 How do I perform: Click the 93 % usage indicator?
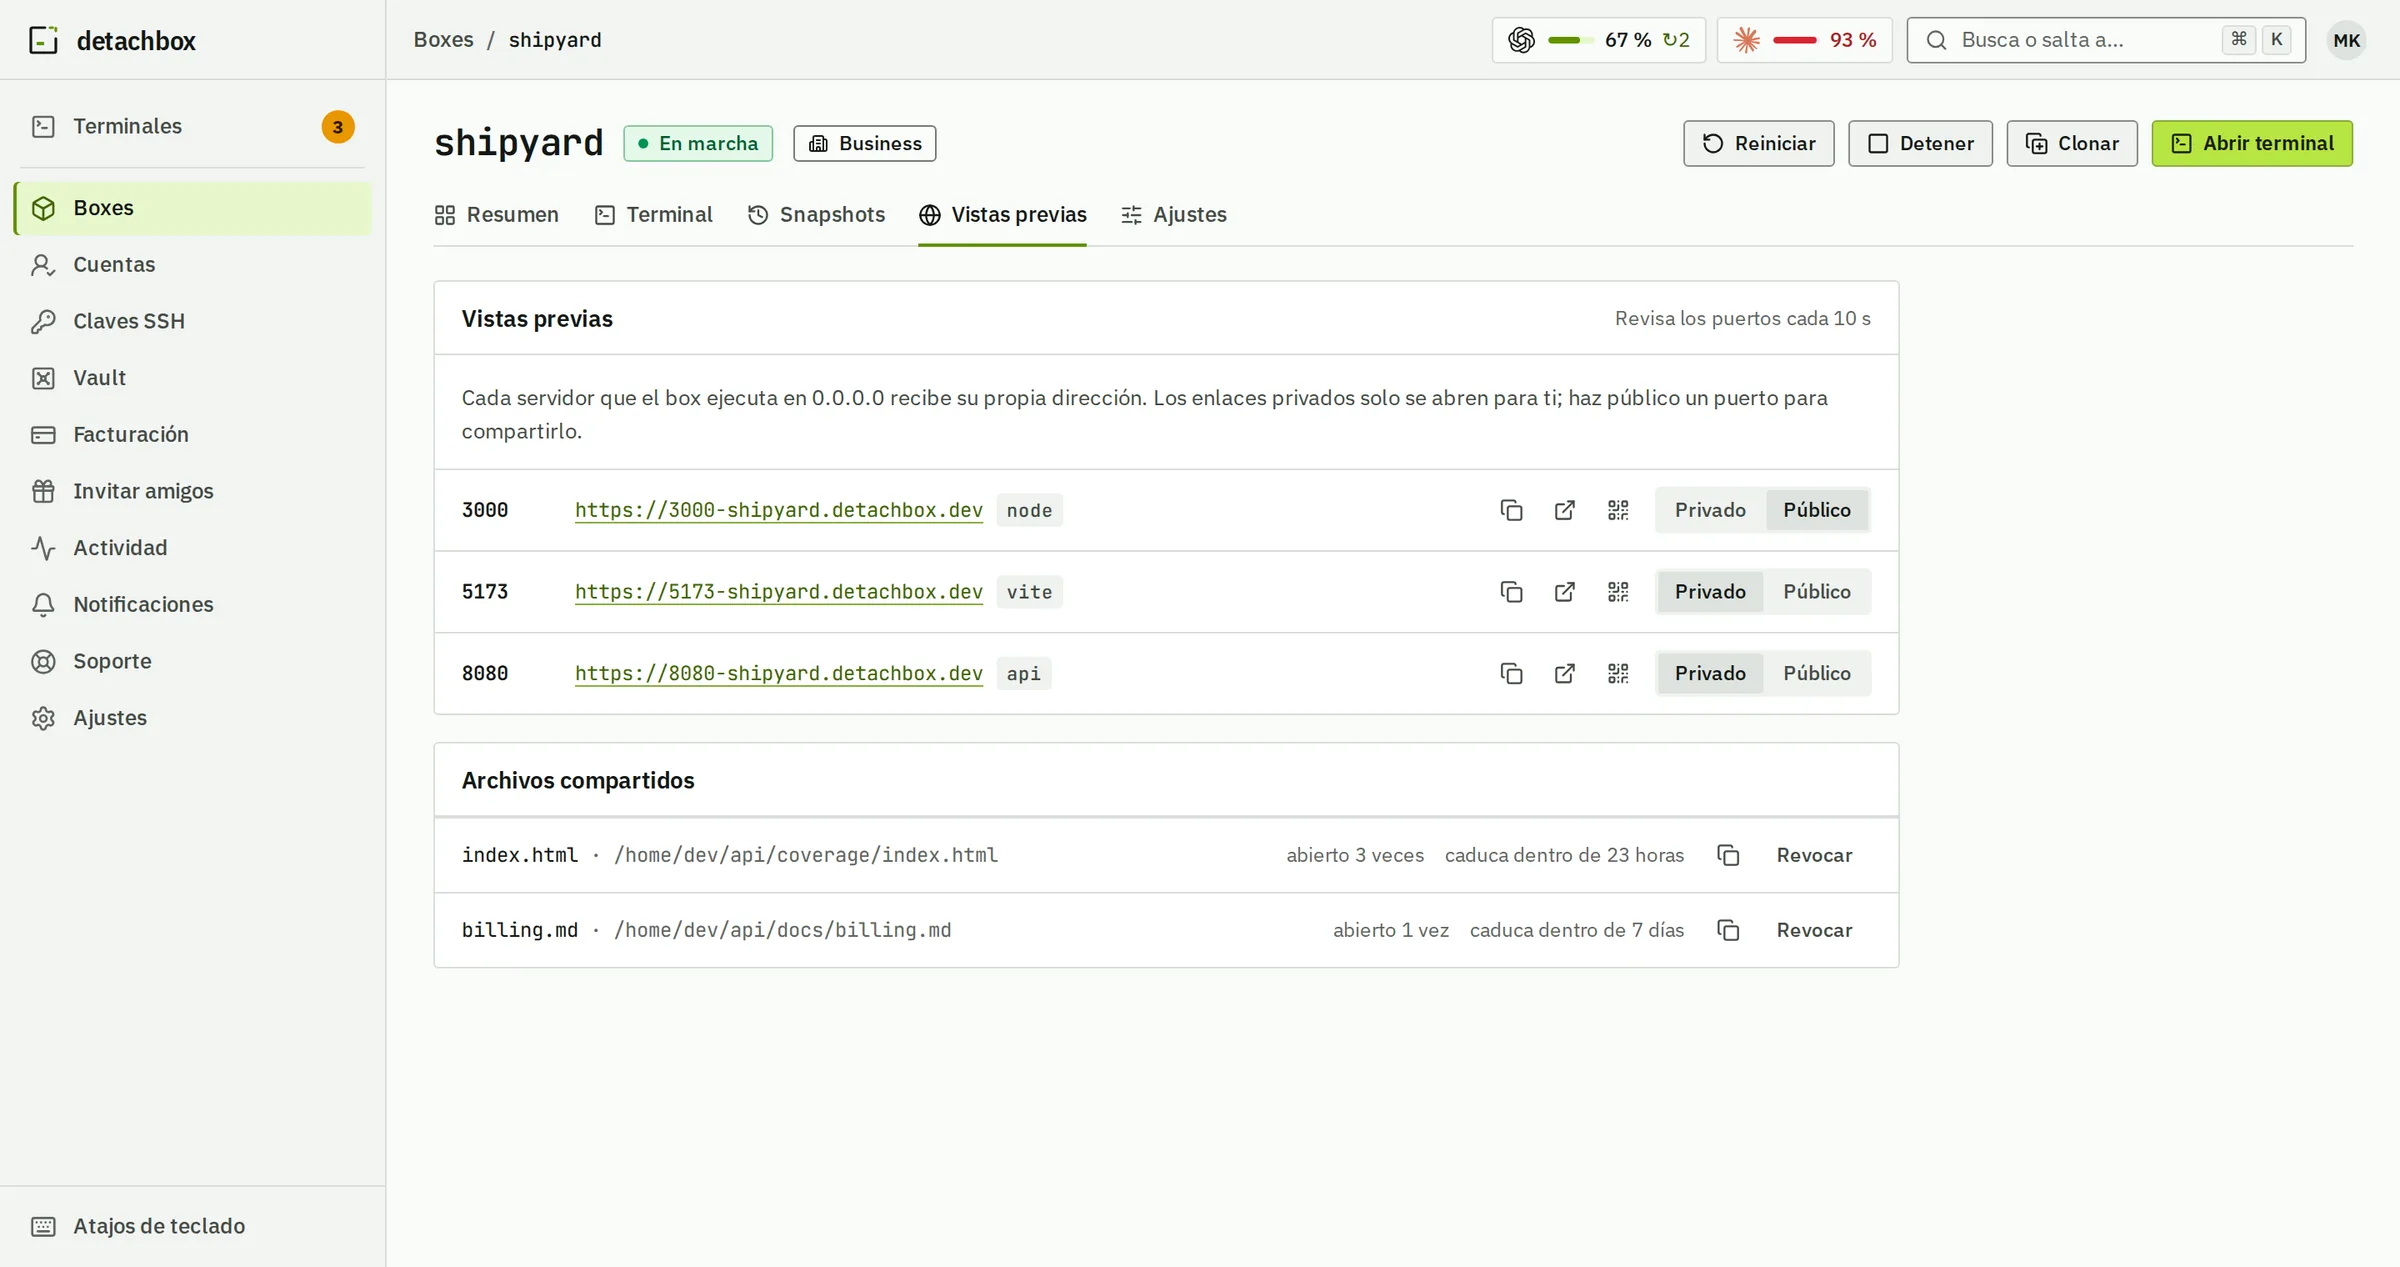[1804, 40]
